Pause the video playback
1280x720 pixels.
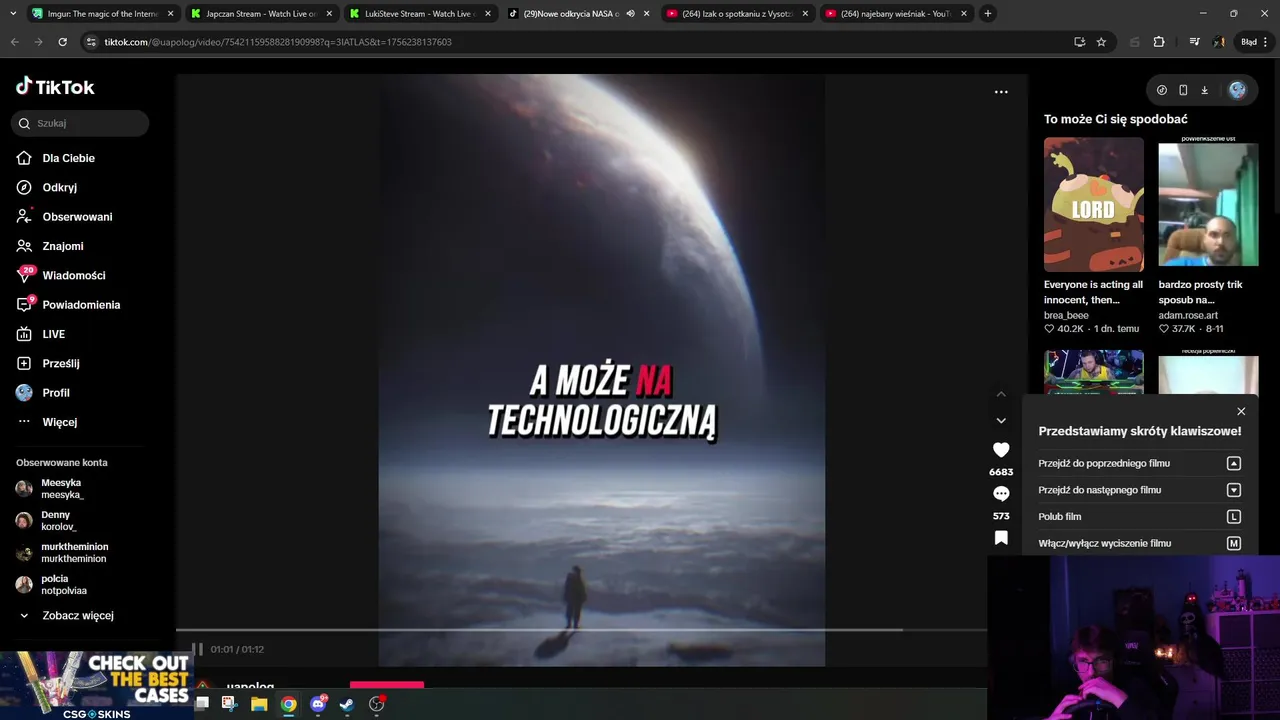197,649
